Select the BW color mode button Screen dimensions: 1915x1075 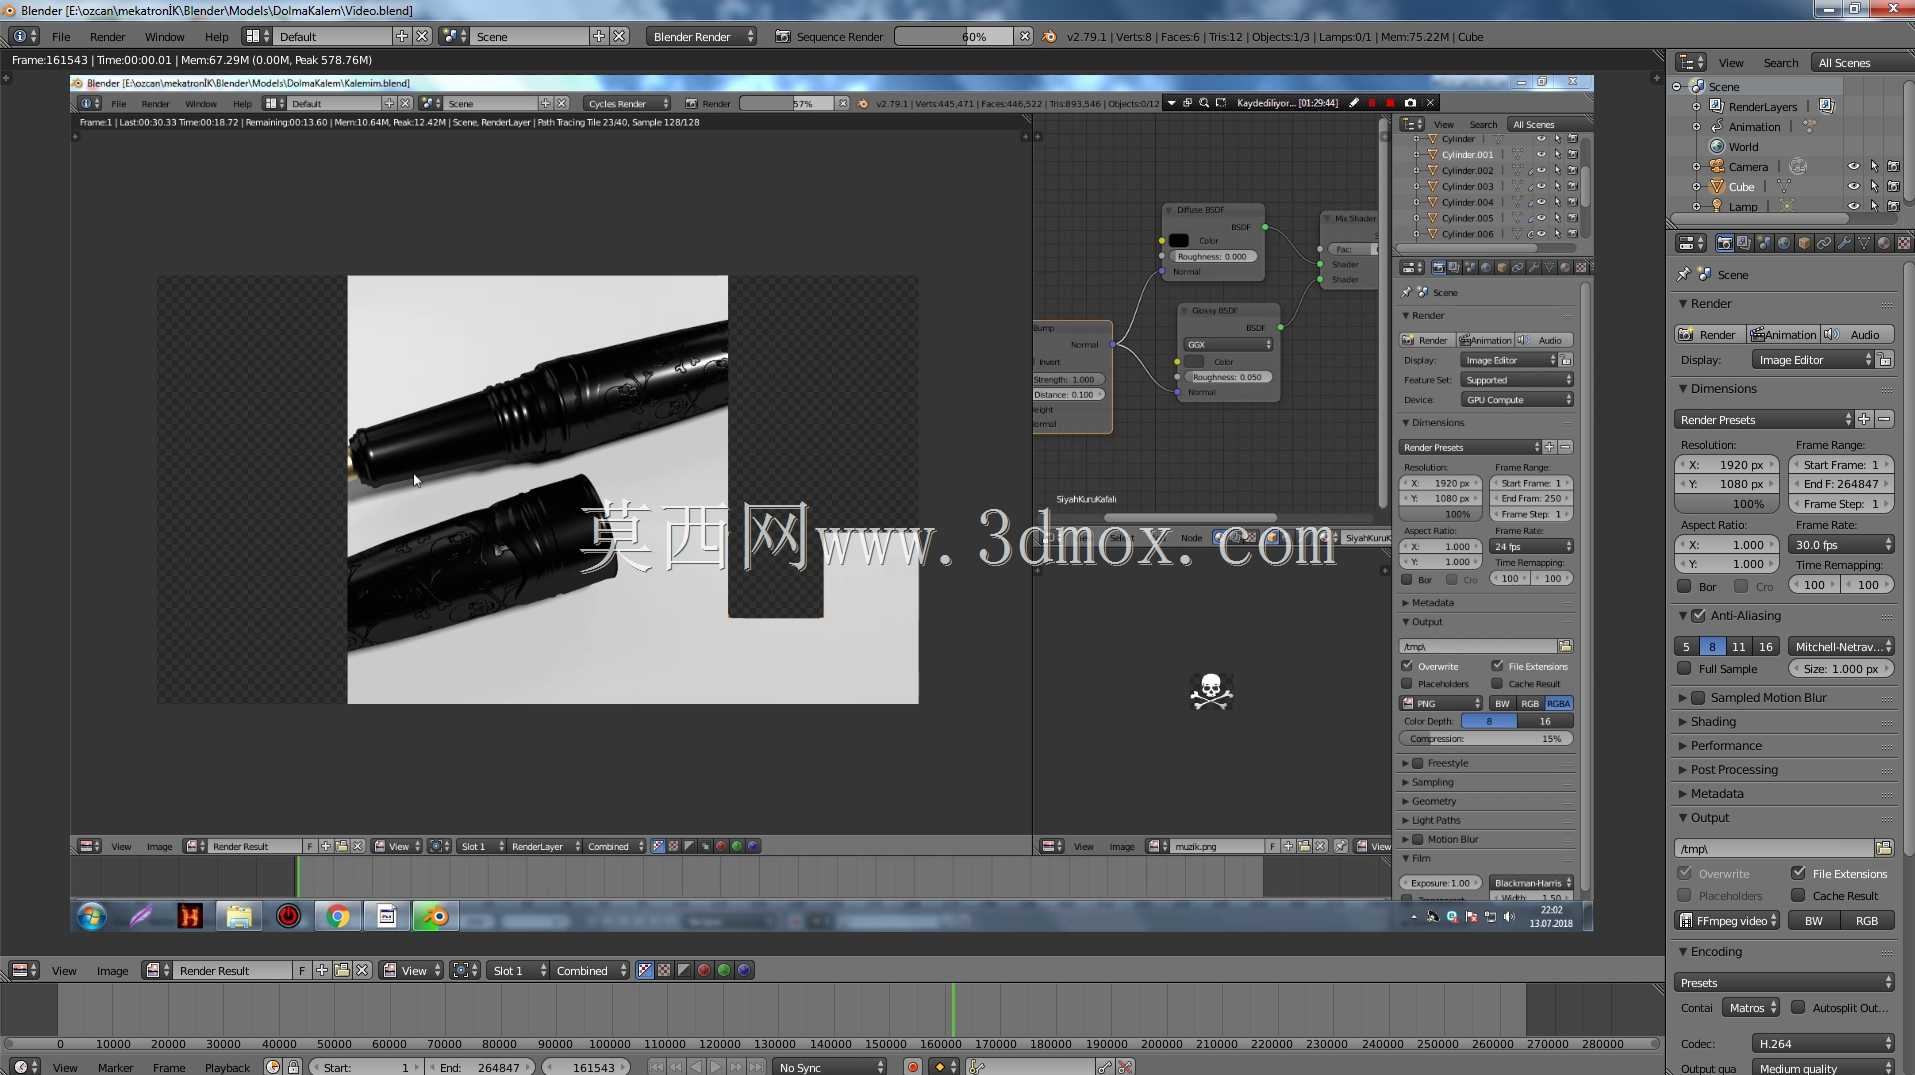[1813, 921]
